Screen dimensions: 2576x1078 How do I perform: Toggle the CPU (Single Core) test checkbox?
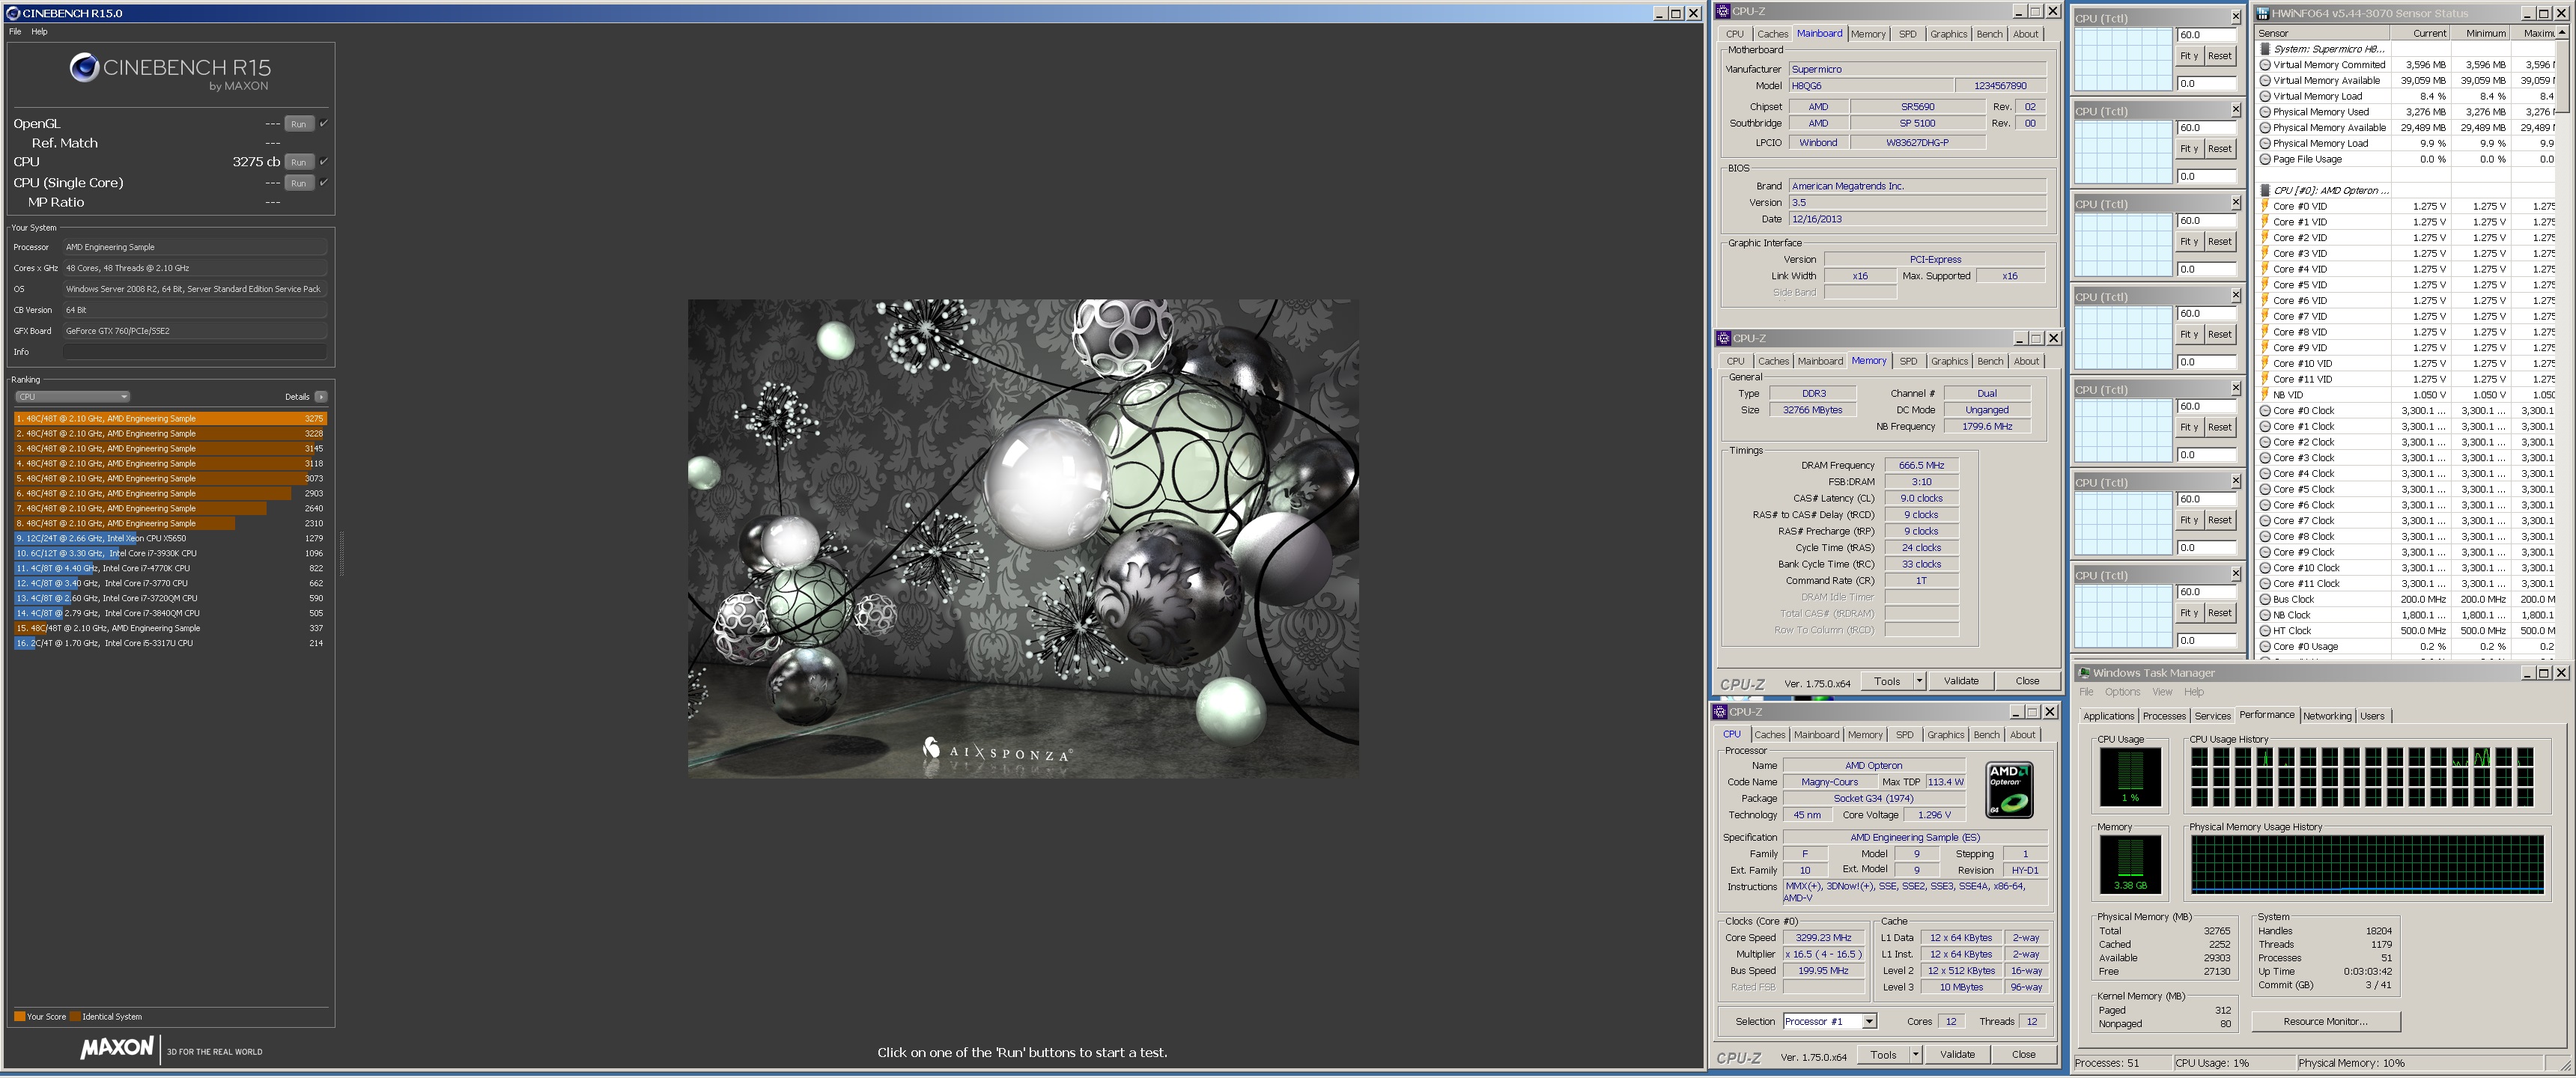coord(323,183)
